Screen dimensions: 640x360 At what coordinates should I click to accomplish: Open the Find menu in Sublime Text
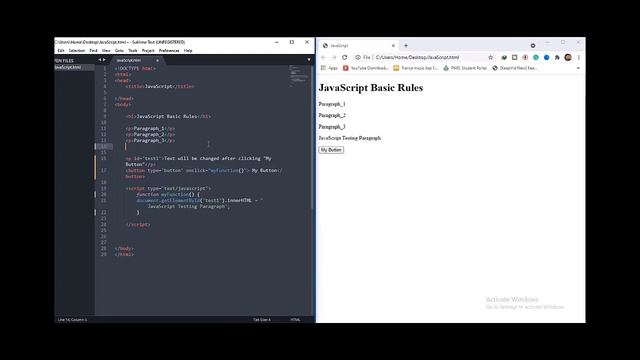93,51
